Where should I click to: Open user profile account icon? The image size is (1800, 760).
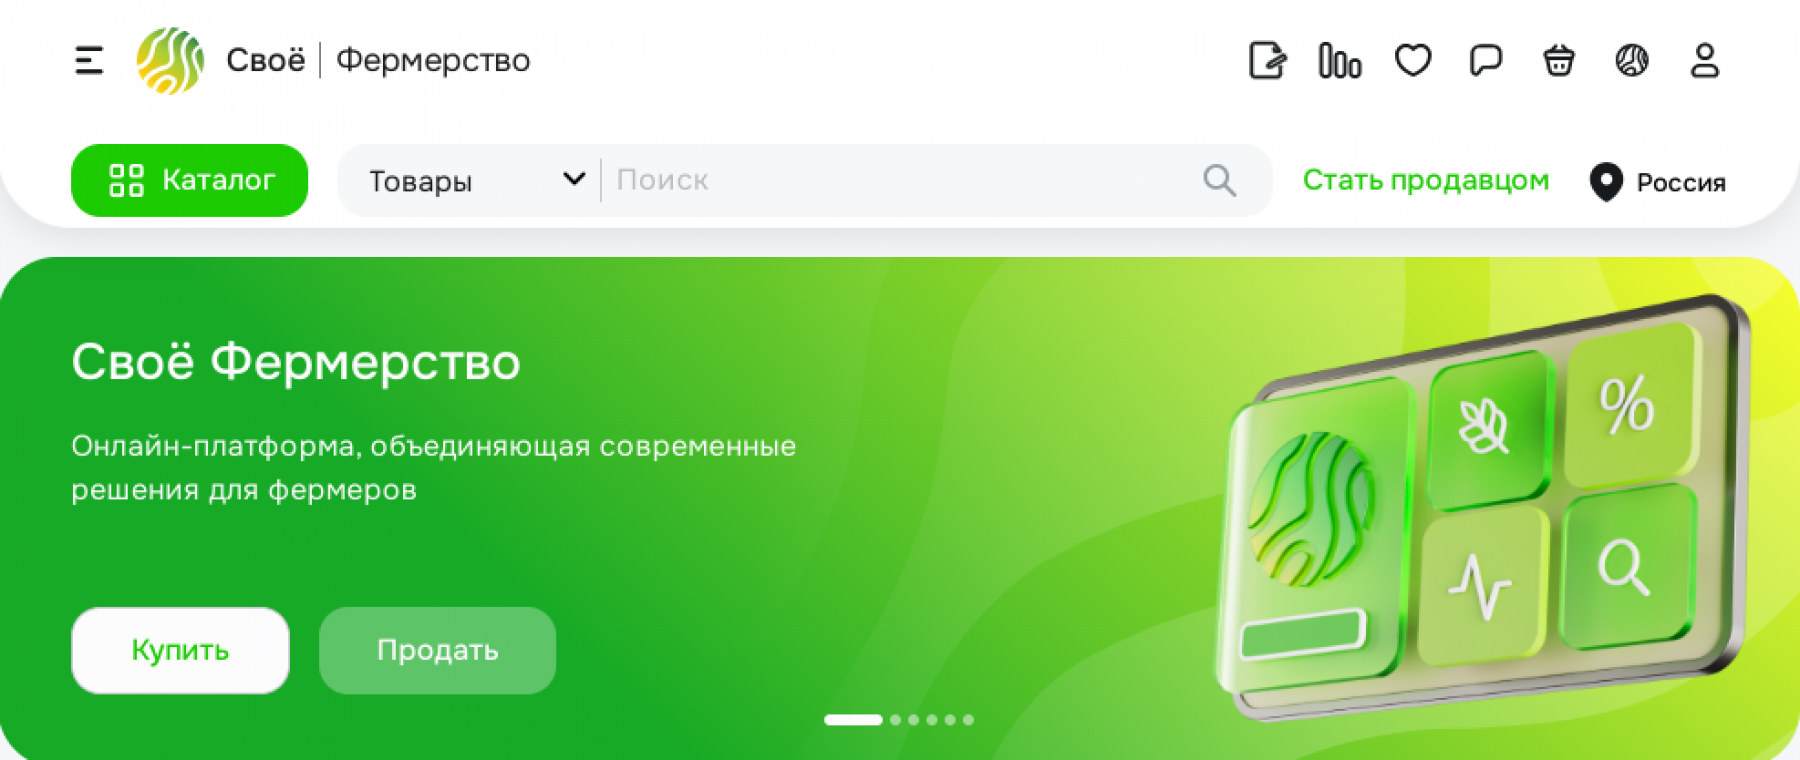pyautogui.click(x=1705, y=61)
